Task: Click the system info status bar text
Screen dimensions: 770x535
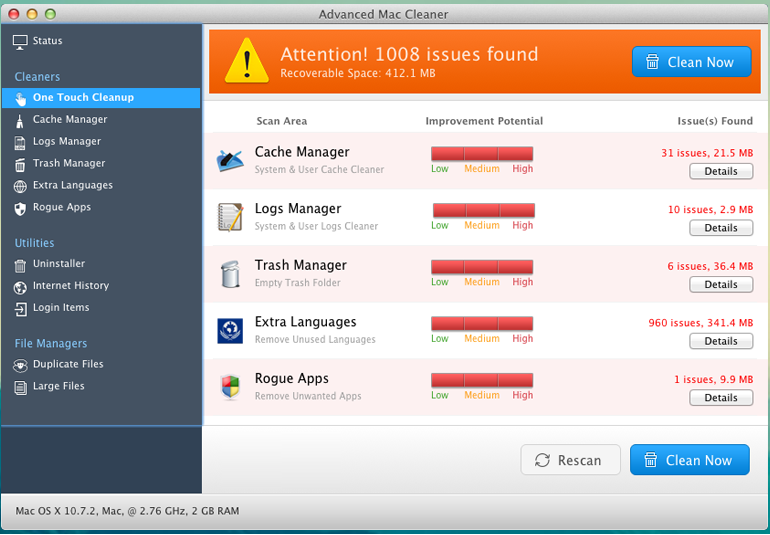Action: (127, 511)
